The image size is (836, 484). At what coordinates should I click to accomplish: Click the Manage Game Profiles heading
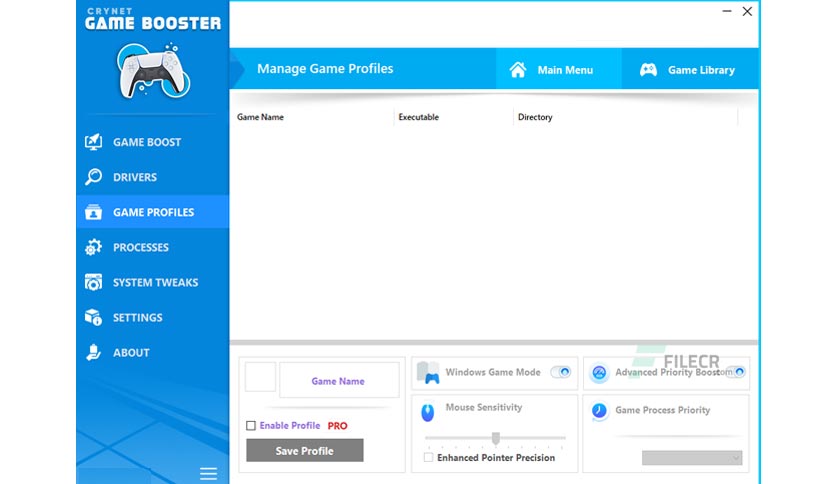325,69
